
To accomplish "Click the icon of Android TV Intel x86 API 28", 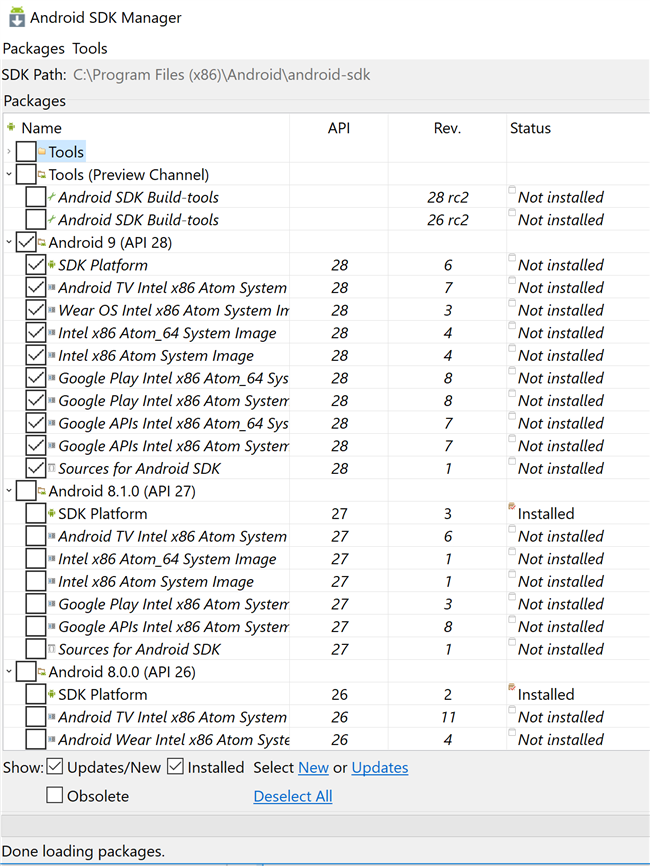I will [x=51, y=287].
